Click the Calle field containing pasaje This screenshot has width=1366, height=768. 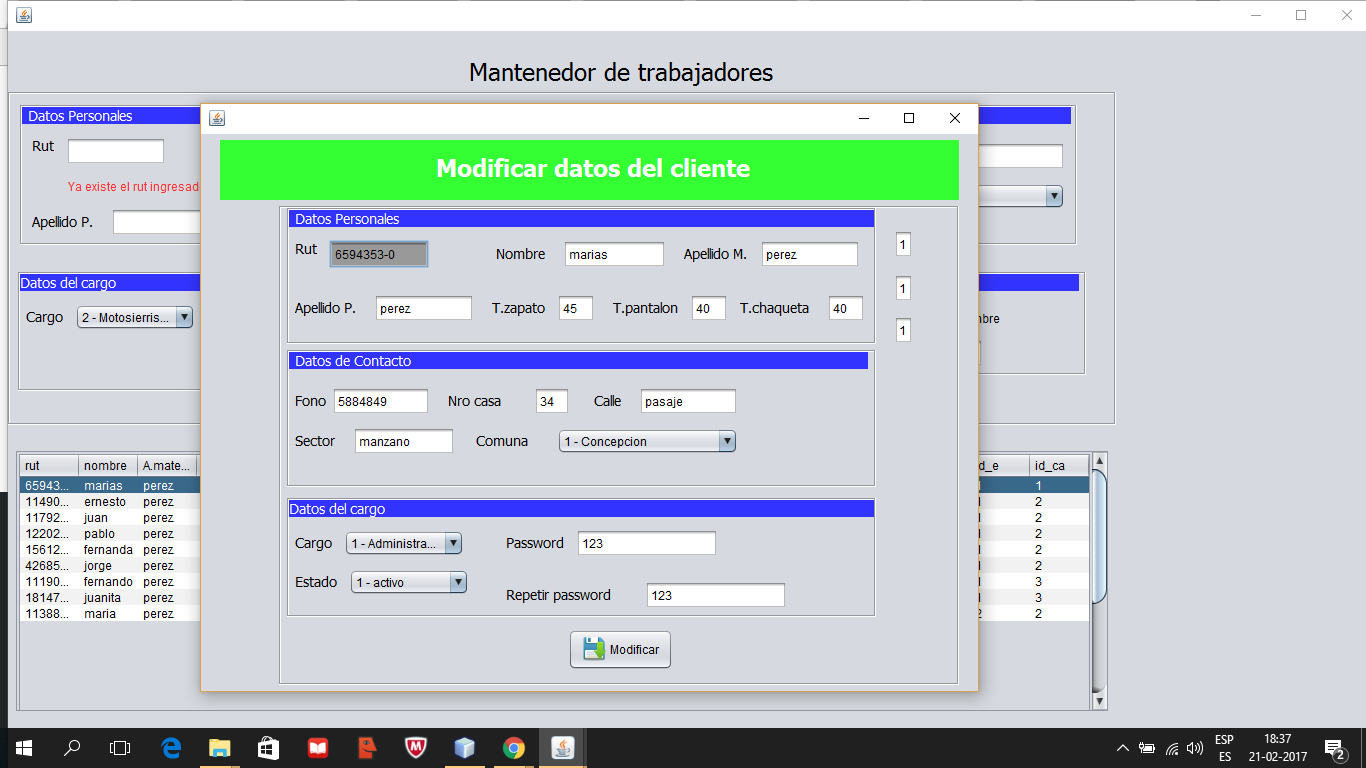688,401
